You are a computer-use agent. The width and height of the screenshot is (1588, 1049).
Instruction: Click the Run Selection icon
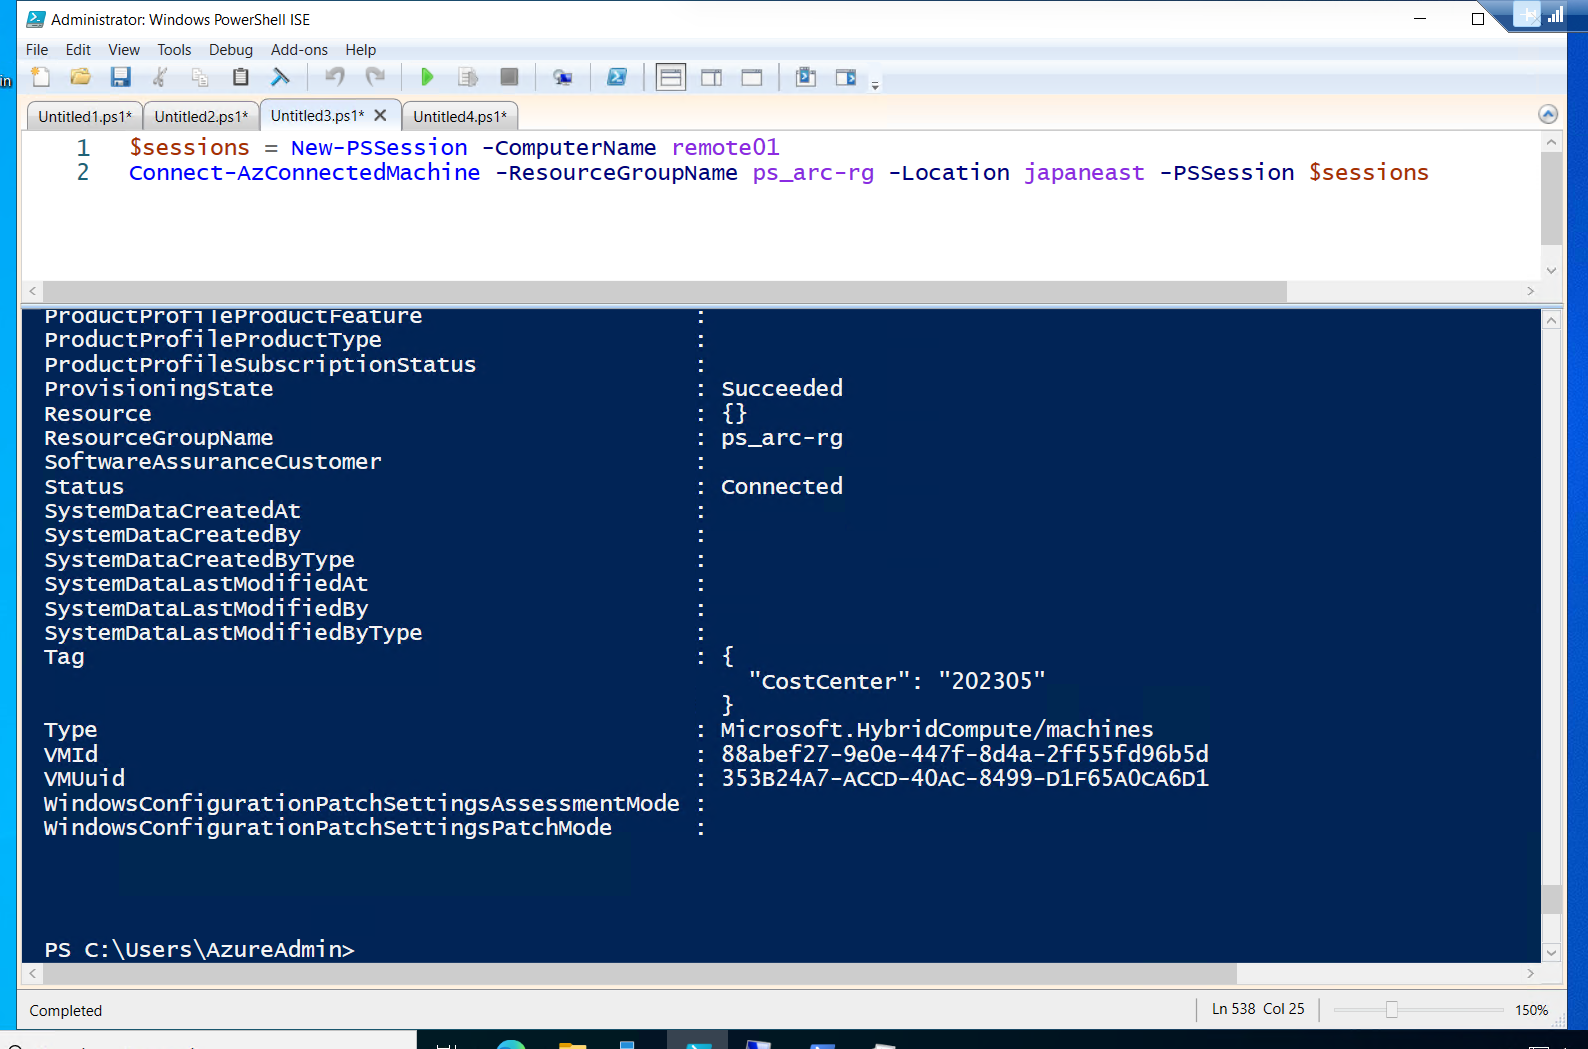pyautogui.click(x=468, y=77)
